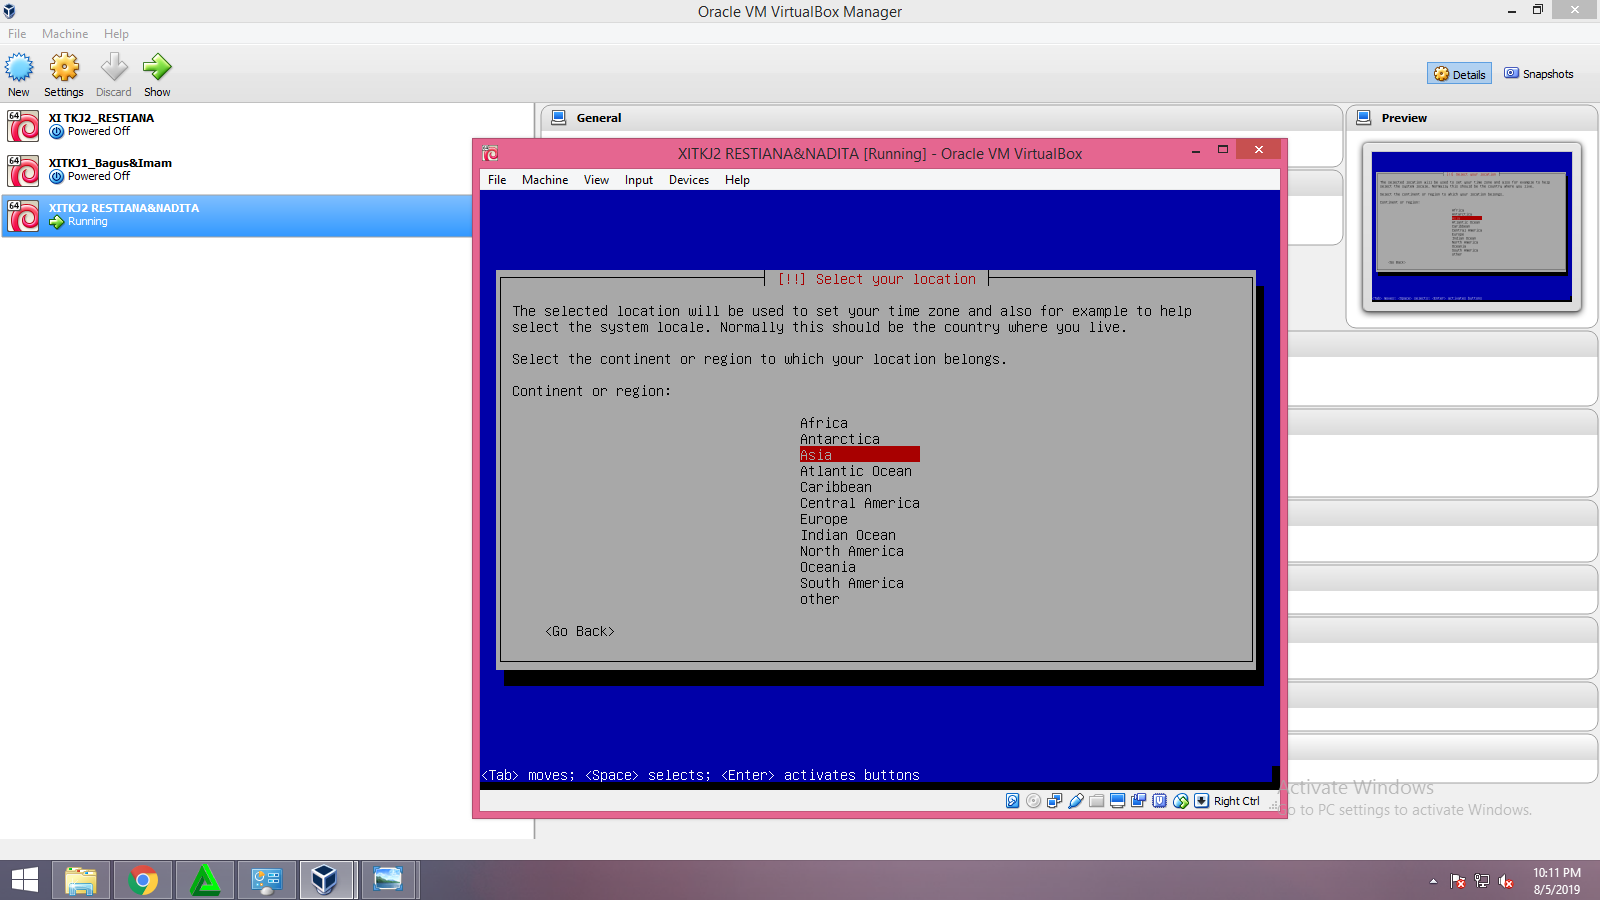The height and width of the screenshot is (900, 1600).
Task: Open Help menu in VirtualBox Manager
Action: [116, 34]
